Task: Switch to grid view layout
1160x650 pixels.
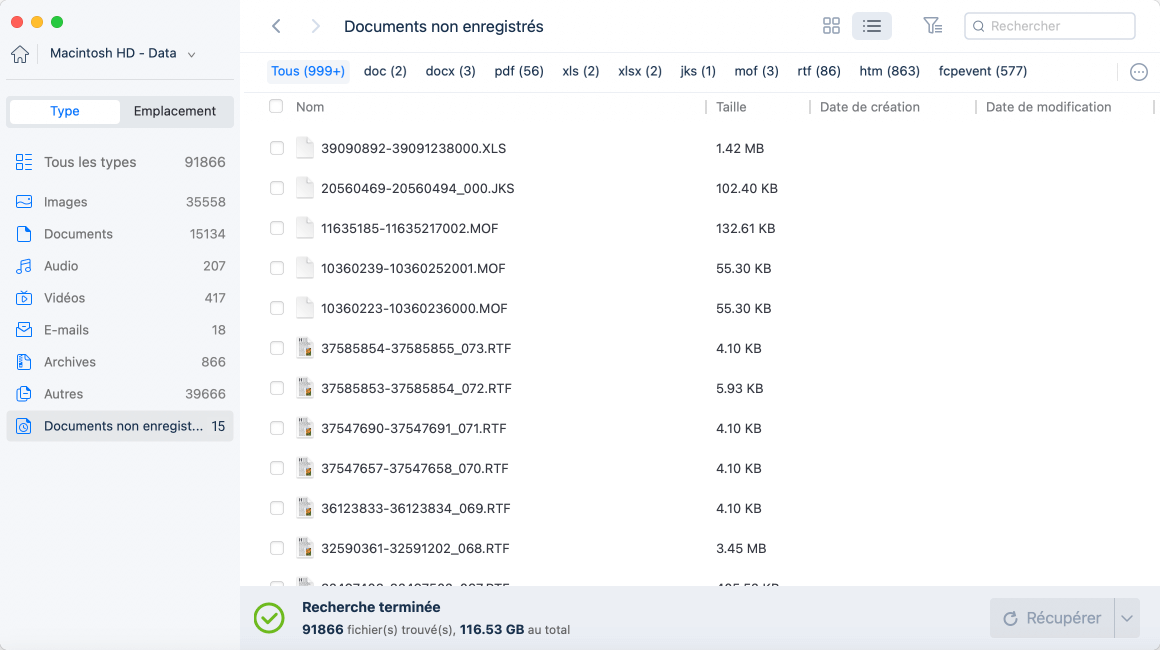Action: (831, 26)
